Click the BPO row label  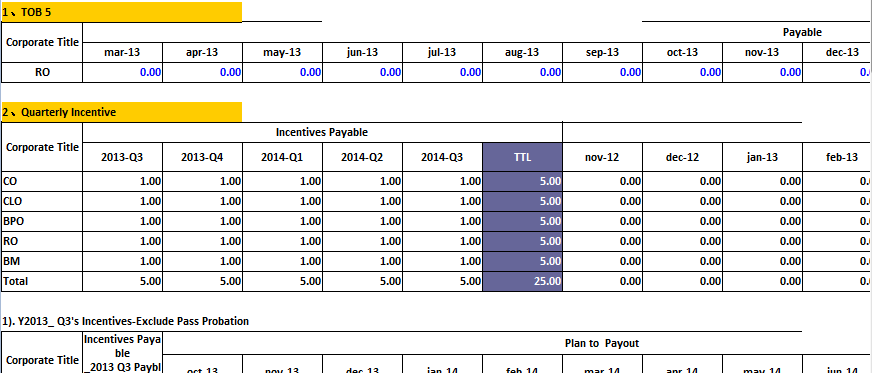pyautogui.click(x=42, y=221)
